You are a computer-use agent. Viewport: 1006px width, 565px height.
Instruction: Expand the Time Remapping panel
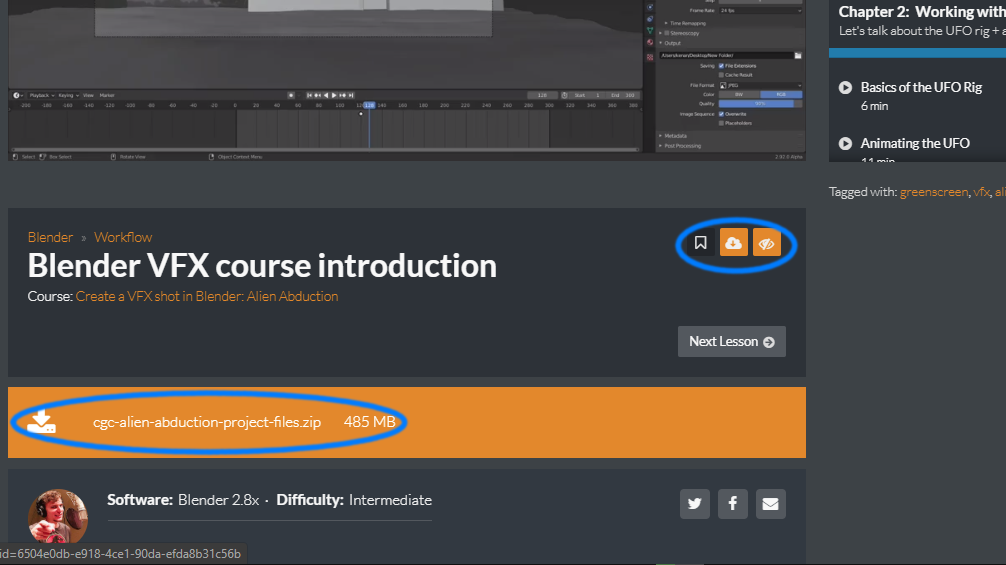click(685, 23)
